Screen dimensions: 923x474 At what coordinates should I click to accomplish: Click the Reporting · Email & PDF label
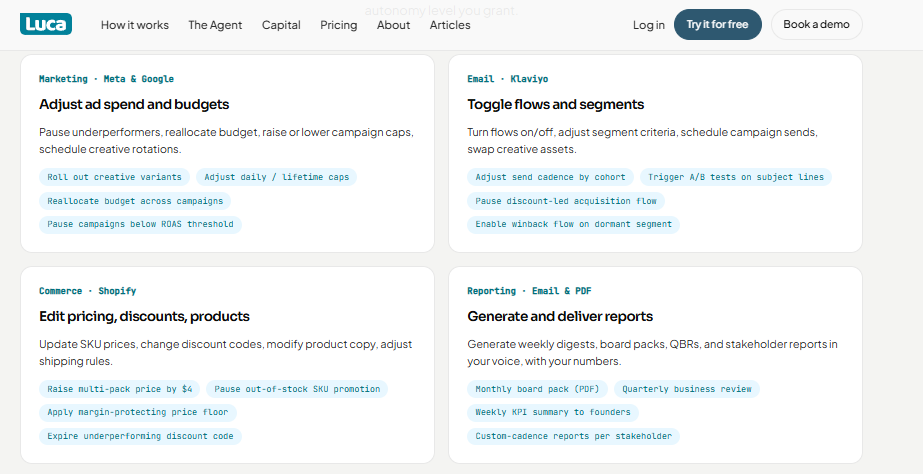click(529, 291)
